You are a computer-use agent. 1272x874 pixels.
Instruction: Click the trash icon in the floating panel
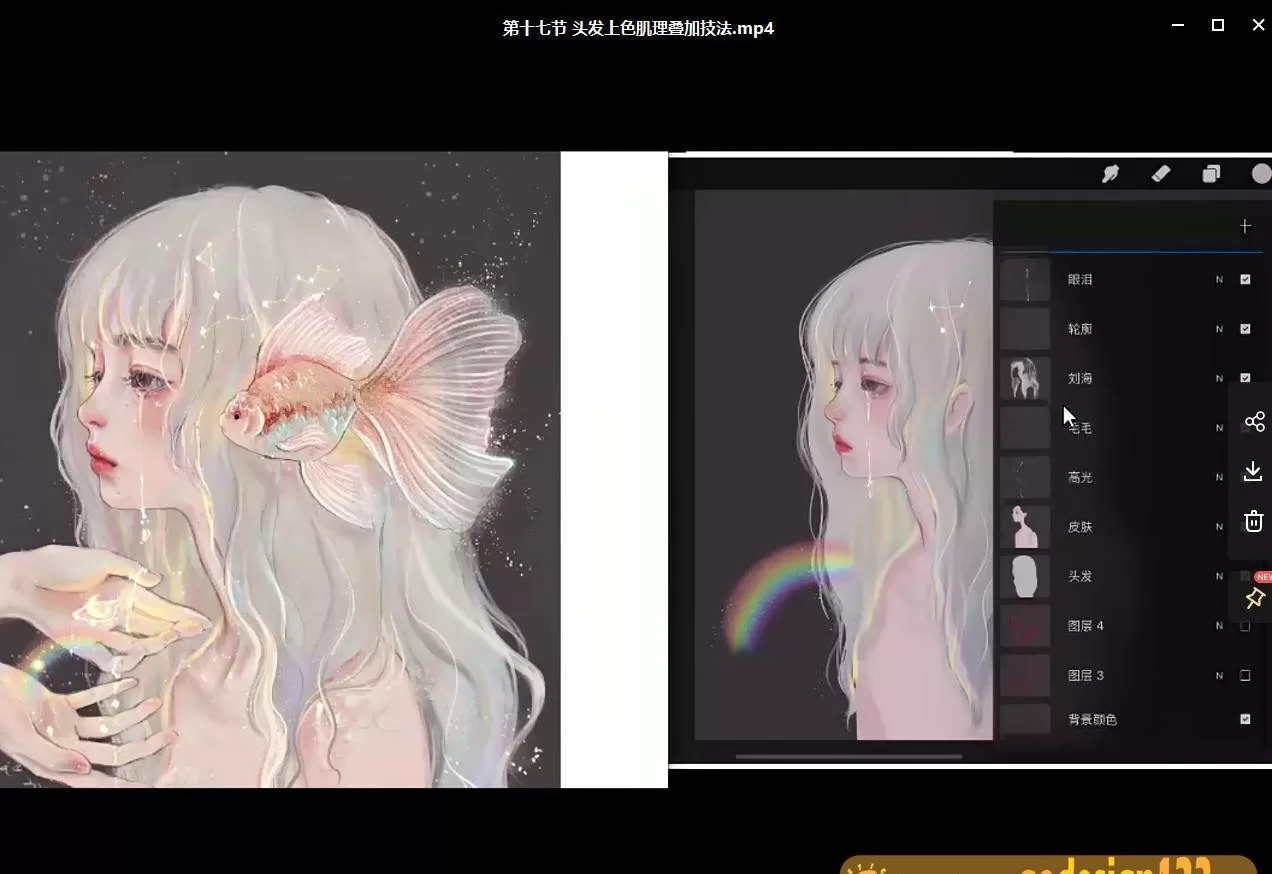[1253, 520]
